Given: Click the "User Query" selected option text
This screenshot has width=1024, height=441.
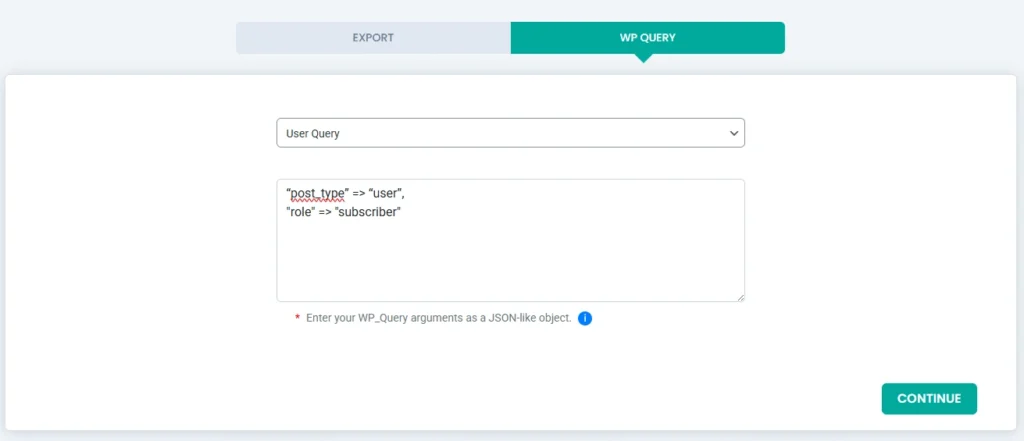Looking at the screenshot, I should click(x=313, y=133).
